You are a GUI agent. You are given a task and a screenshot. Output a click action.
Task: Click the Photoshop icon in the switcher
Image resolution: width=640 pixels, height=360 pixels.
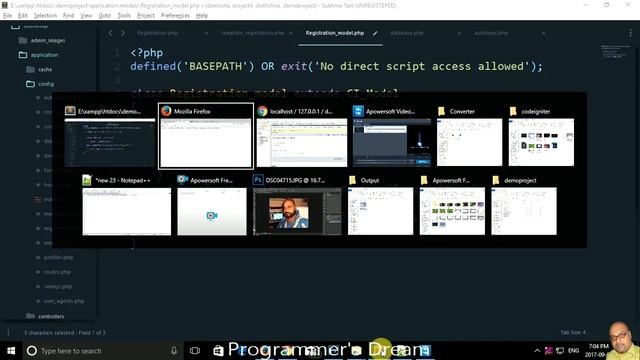(258, 180)
